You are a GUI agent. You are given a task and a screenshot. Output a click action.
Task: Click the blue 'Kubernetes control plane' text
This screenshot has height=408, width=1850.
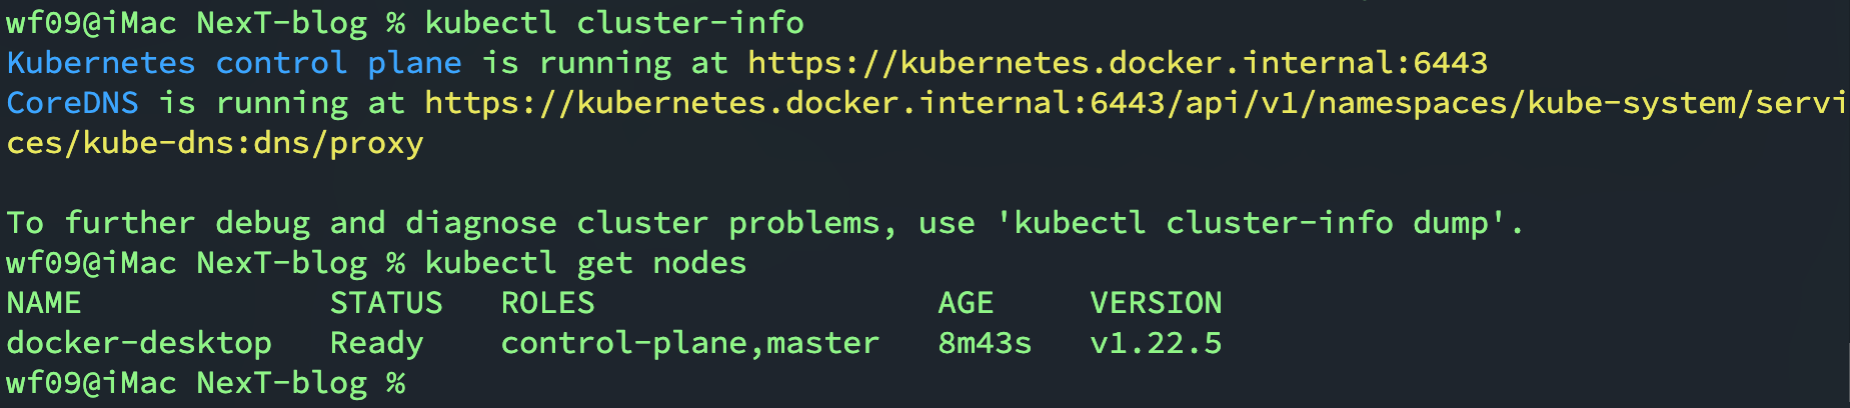point(234,63)
